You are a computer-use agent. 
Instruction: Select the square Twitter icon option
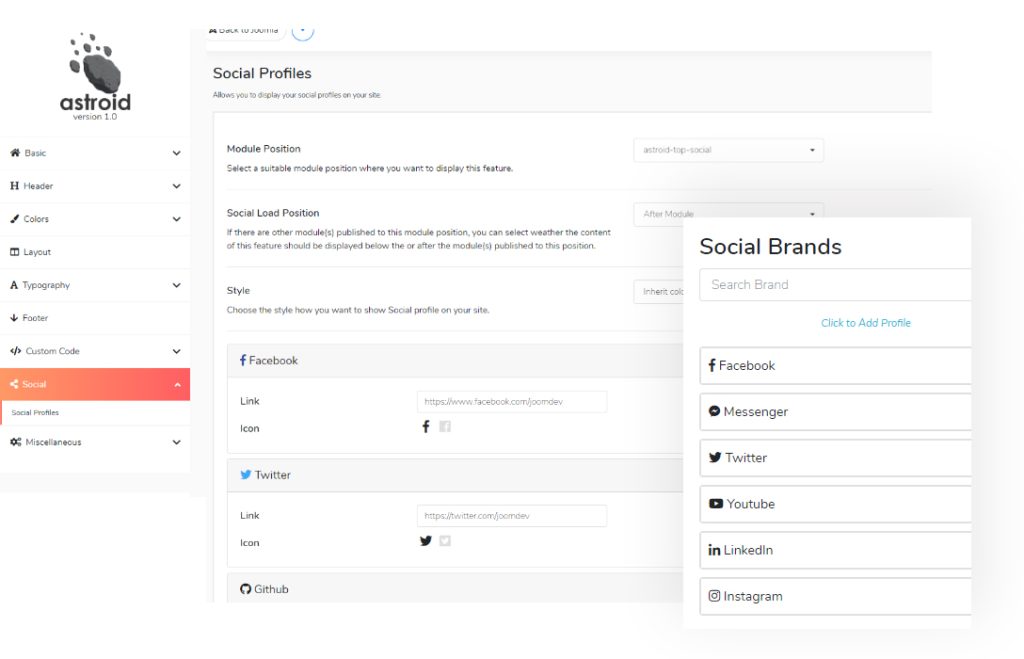[445, 541]
